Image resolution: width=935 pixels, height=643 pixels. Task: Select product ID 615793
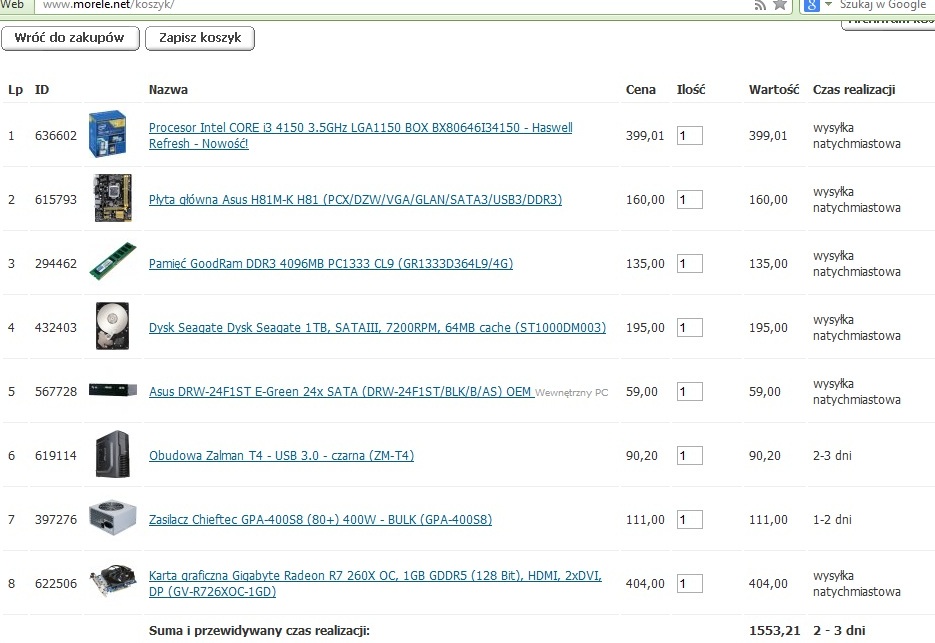click(55, 199)
